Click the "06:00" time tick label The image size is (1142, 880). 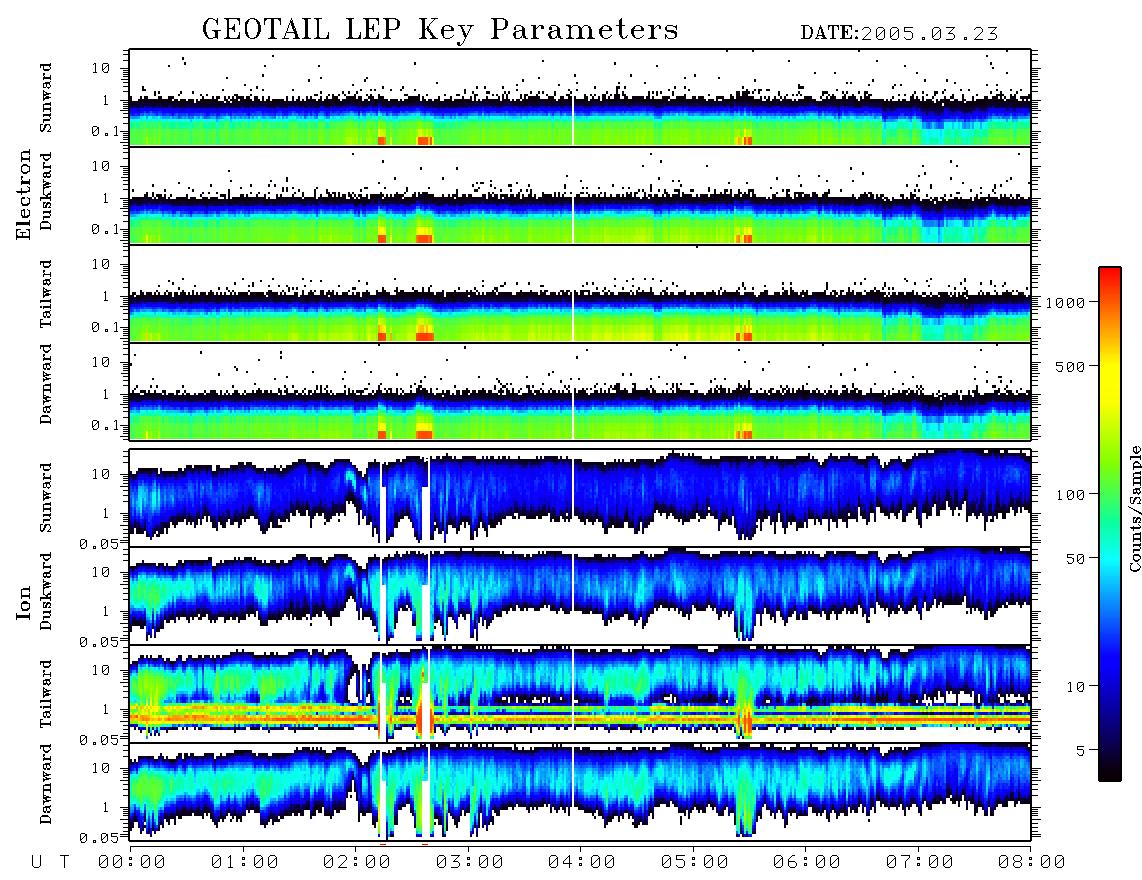point(807,862)
